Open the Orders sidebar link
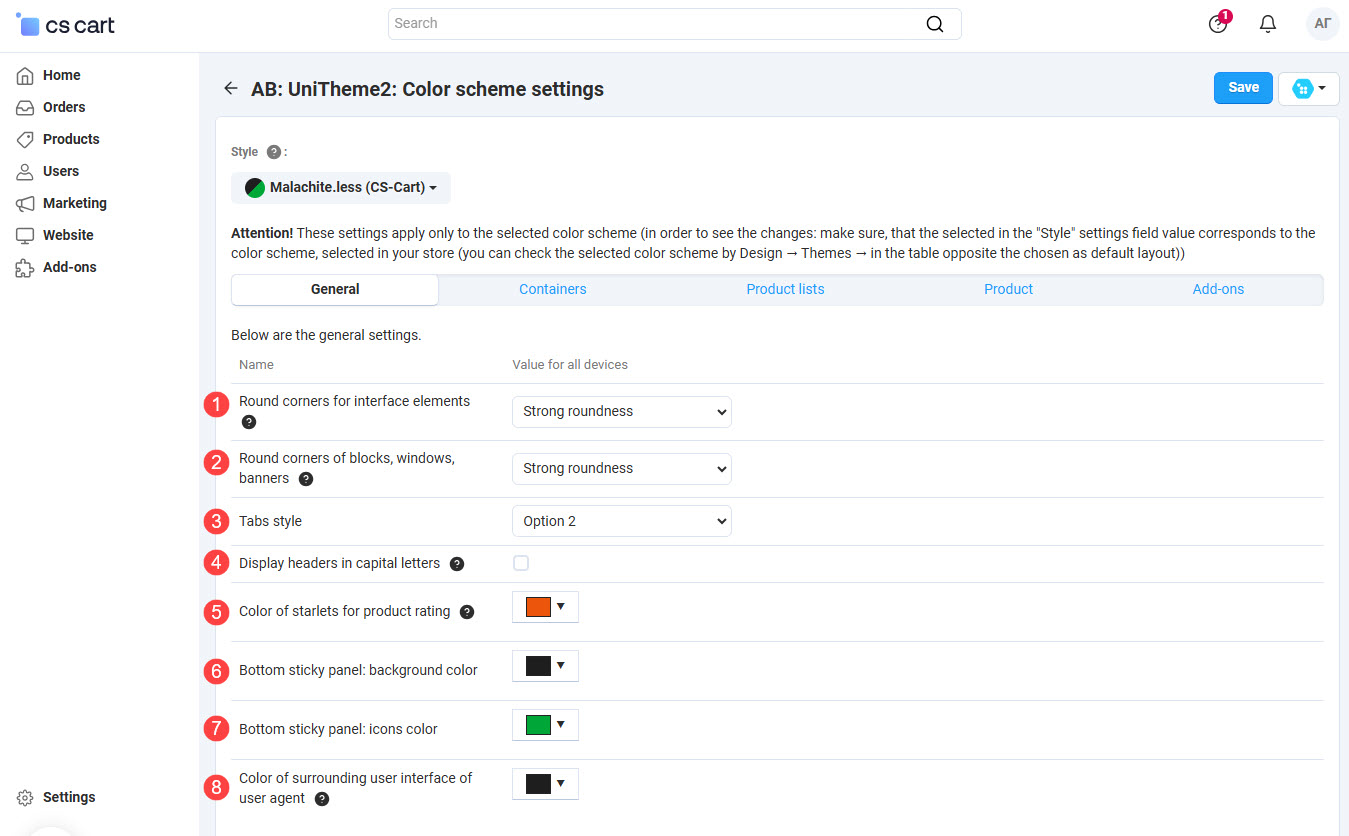 click(64, 107)
